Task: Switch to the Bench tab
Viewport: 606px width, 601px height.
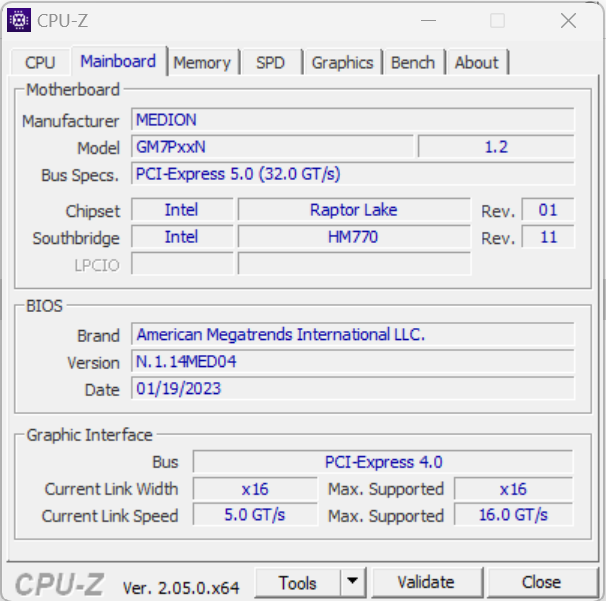Action: coord(413,62)
